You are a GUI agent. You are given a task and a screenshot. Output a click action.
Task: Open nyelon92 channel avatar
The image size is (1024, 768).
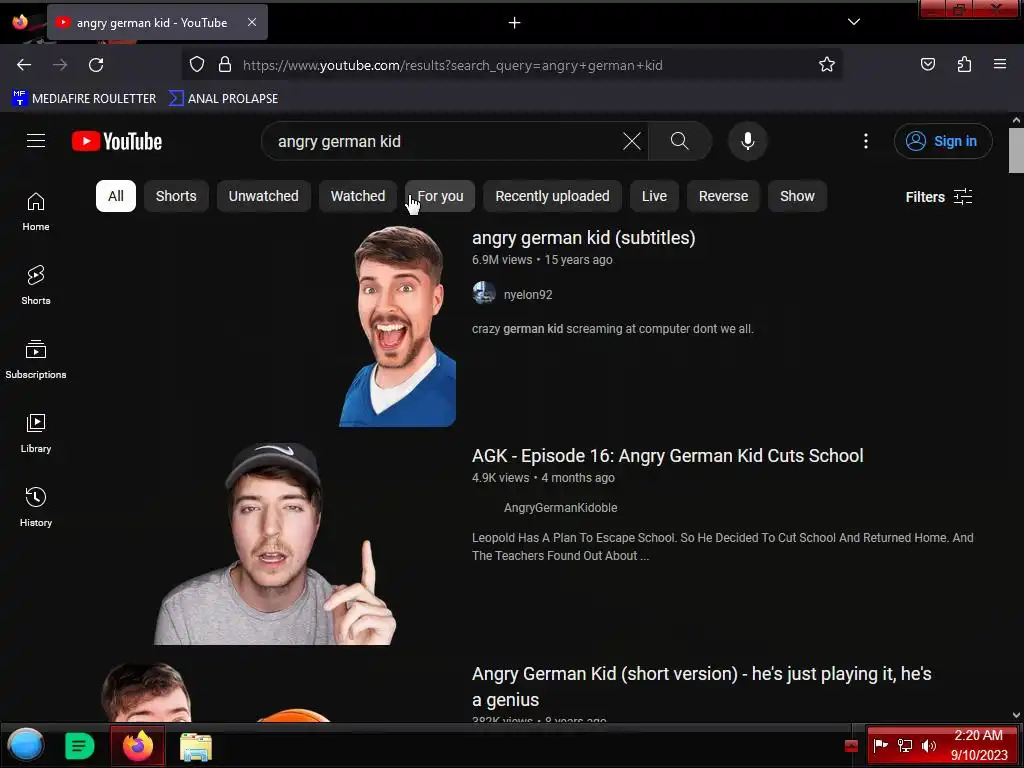click(484, 294)
